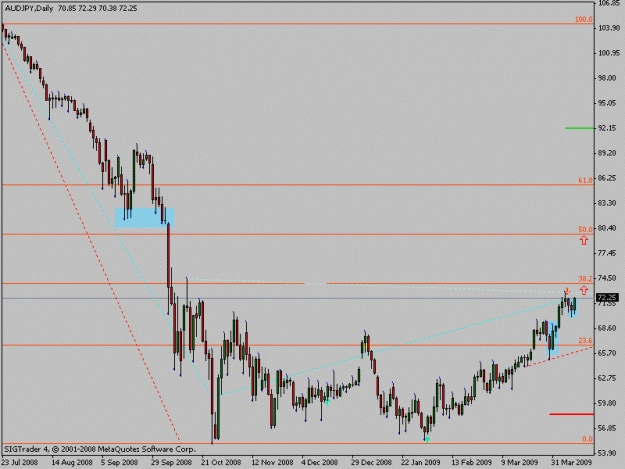
Task: Click the 103.90 price axis label
Action: (609, 28)
